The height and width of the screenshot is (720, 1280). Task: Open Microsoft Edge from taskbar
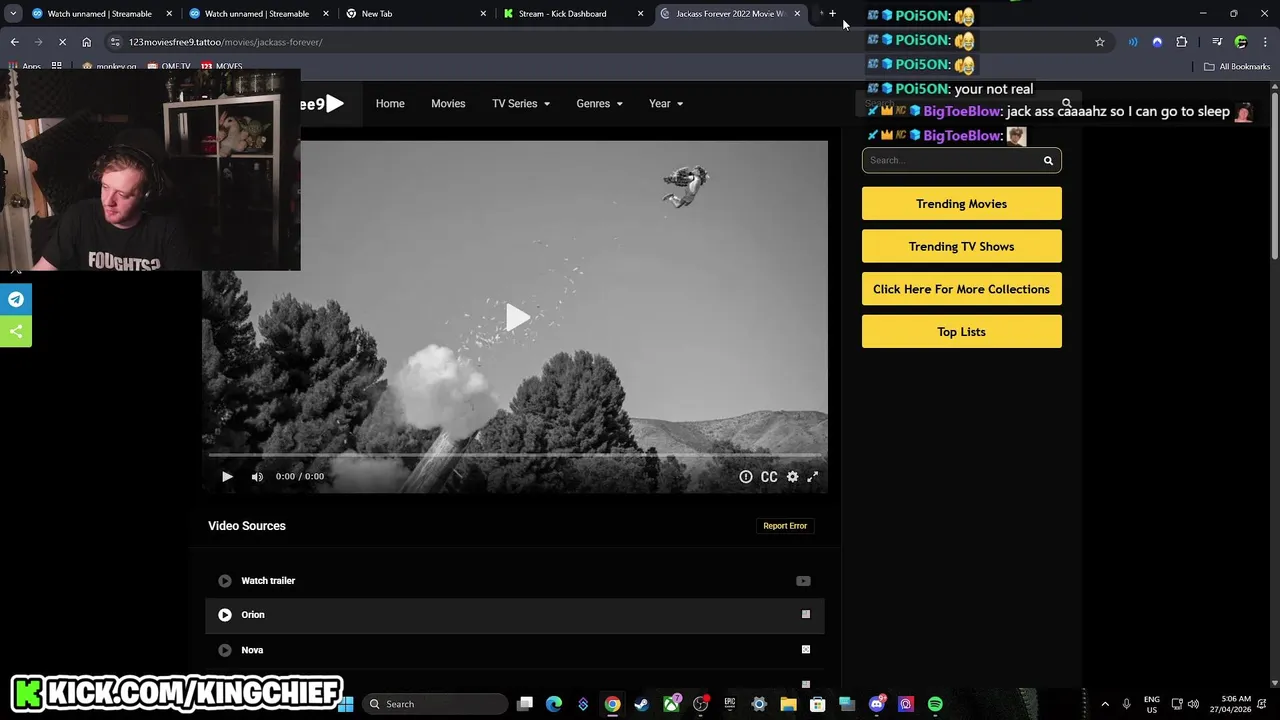click(554, 704)
